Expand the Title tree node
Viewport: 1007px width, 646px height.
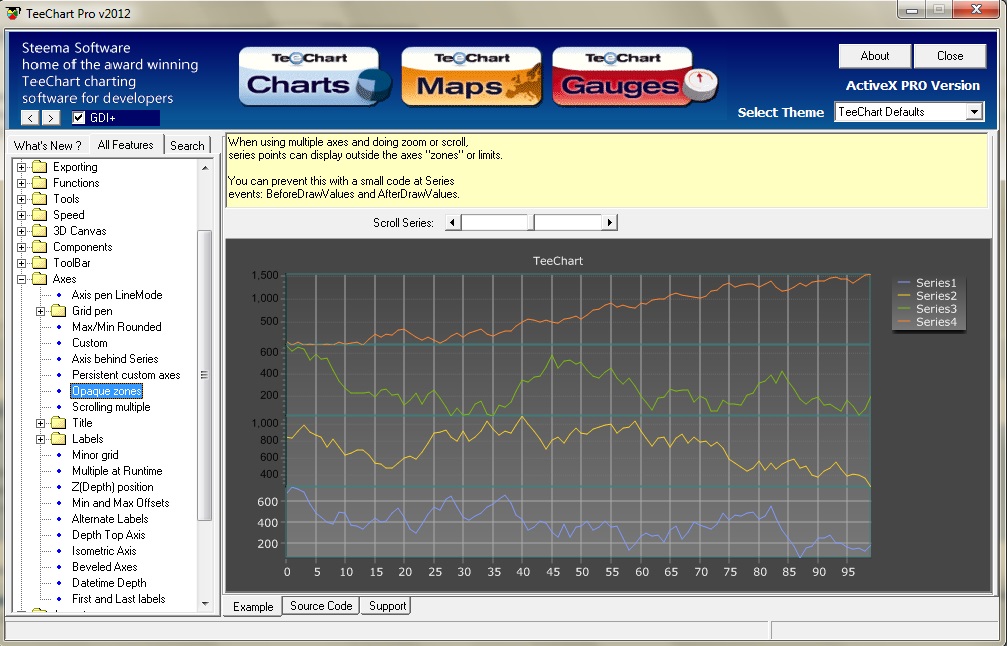coord(40,423)
